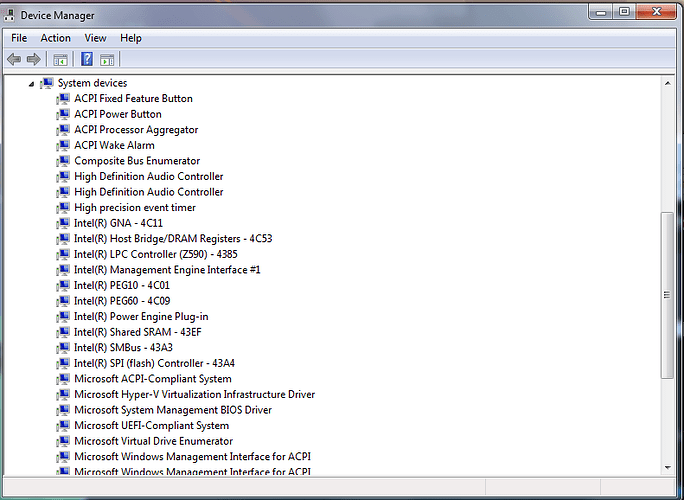
Task: Select Intel(R) LPC Controller (Z590) - 4385
Action: [156, 254]
